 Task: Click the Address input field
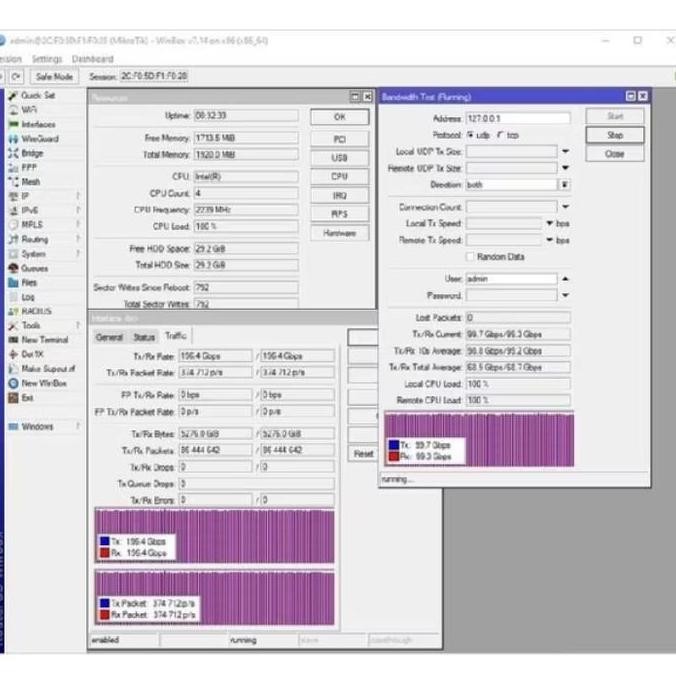[517, 118]
